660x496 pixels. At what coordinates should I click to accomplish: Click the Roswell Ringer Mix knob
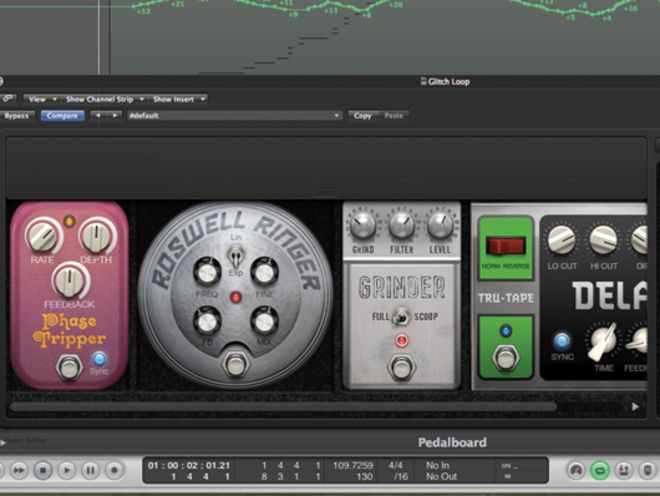(x=265, y=321)
